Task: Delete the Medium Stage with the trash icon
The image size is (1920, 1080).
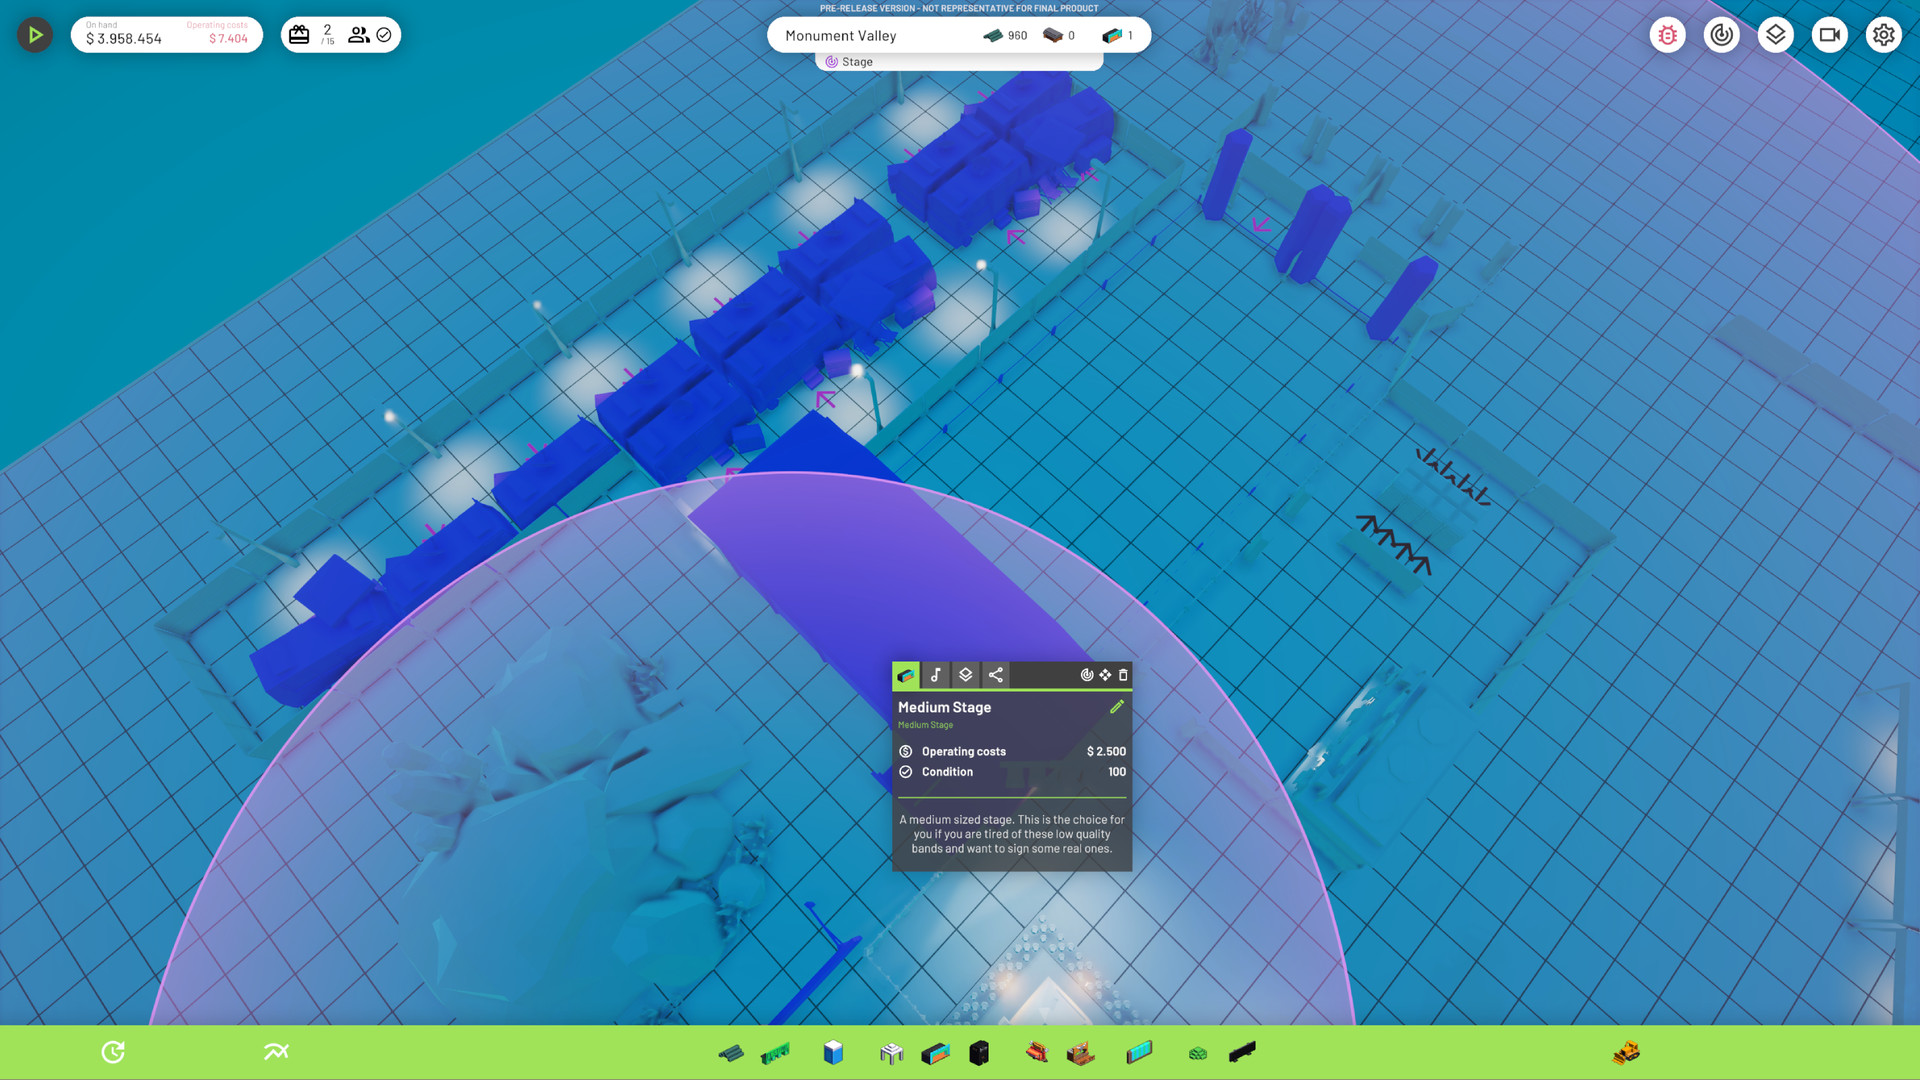Action: pyautogui.click(x=1123, y=675)
